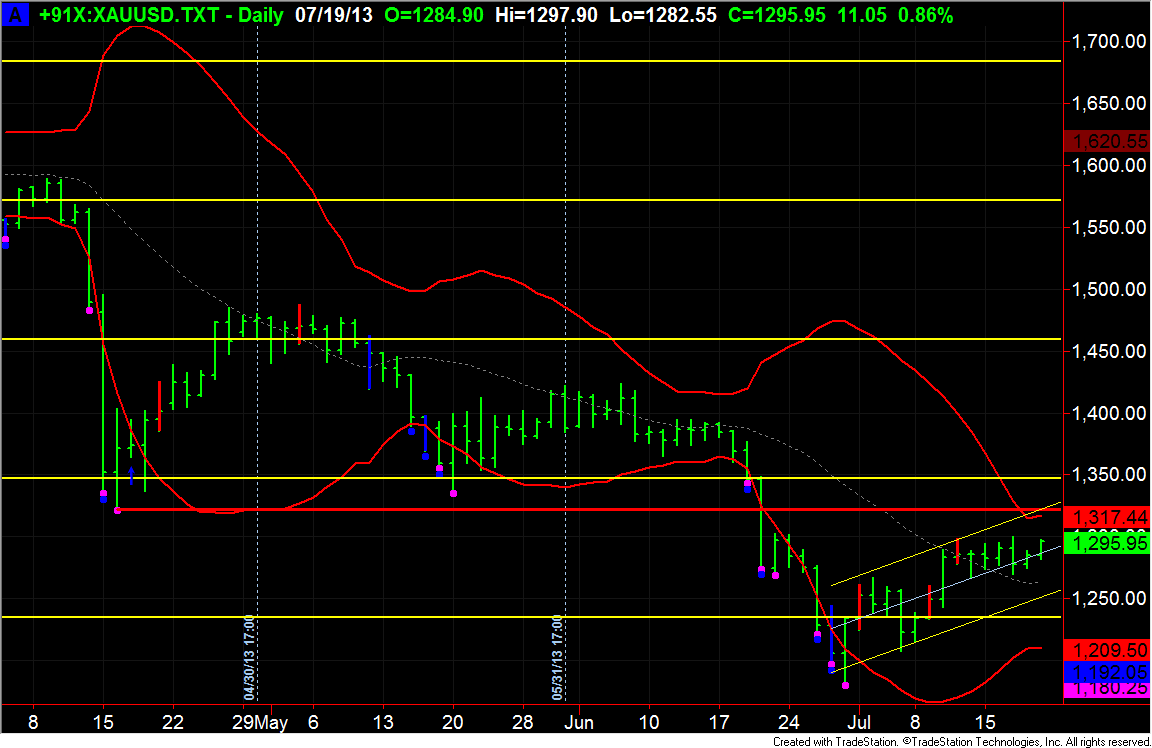Click the 1,400.00 price axis label
Viewport: 1152px width, 748px height.
pos(1109,413)
